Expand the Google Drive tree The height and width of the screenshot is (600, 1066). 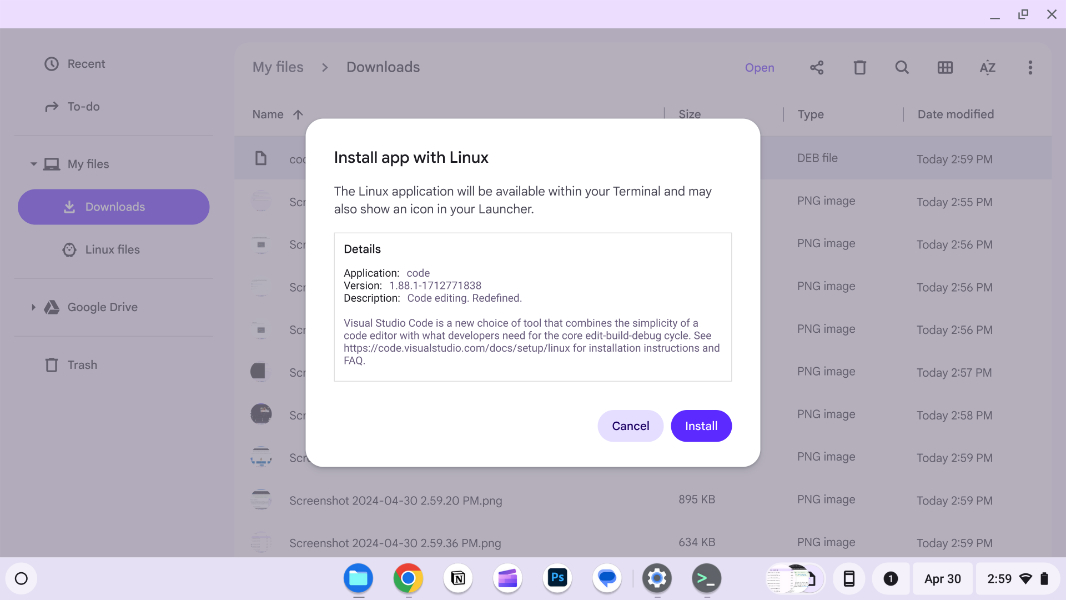click(x=33, y=307)
